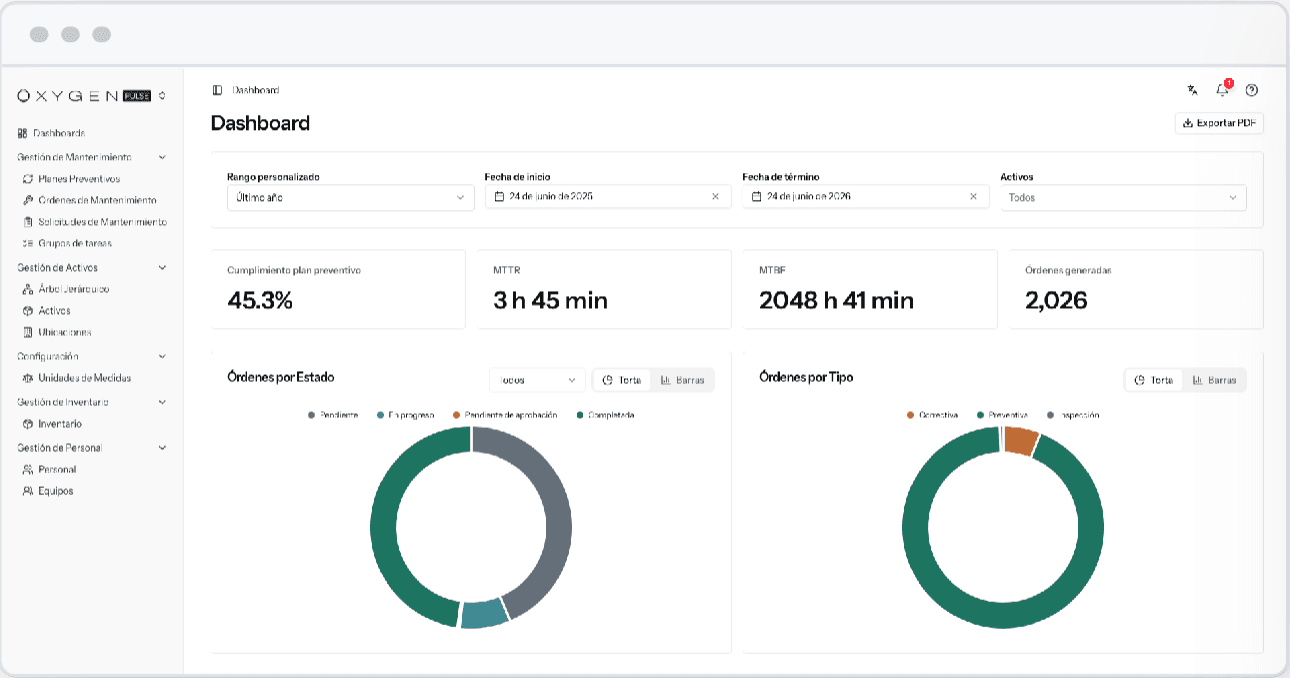Click the Dashboards grid icon
The width and height of the screenshot is (1290, 678).
22,133
